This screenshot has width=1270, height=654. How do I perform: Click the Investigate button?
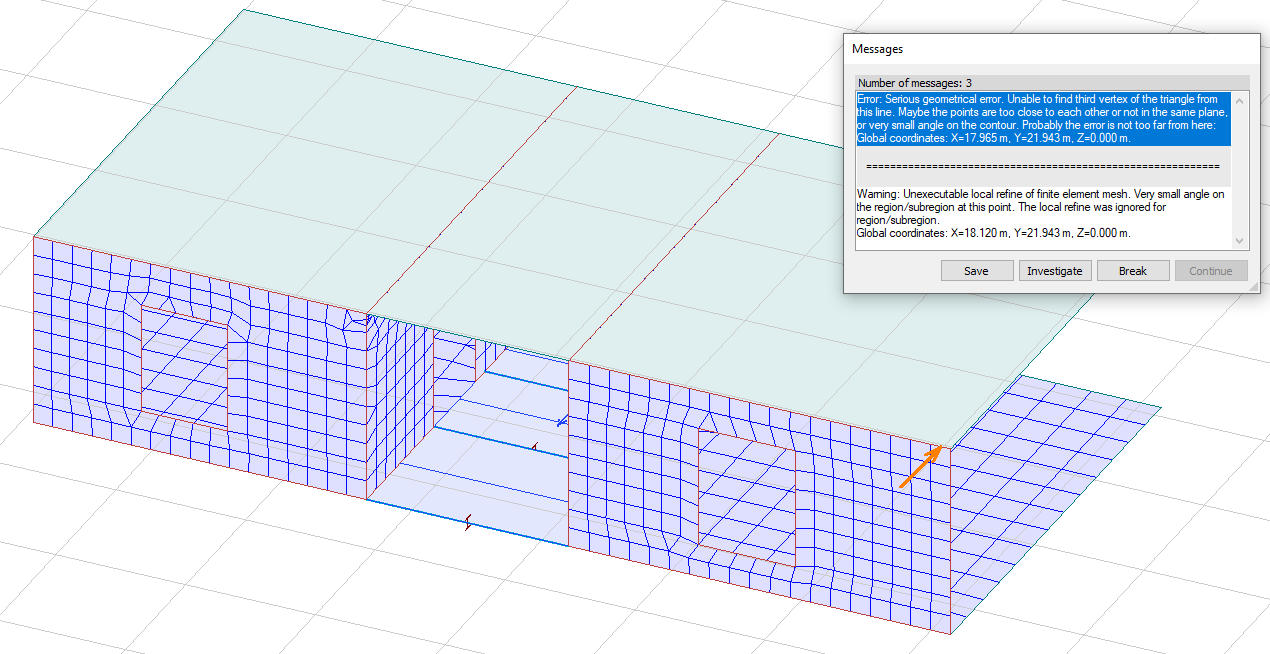pos(1054,271)
